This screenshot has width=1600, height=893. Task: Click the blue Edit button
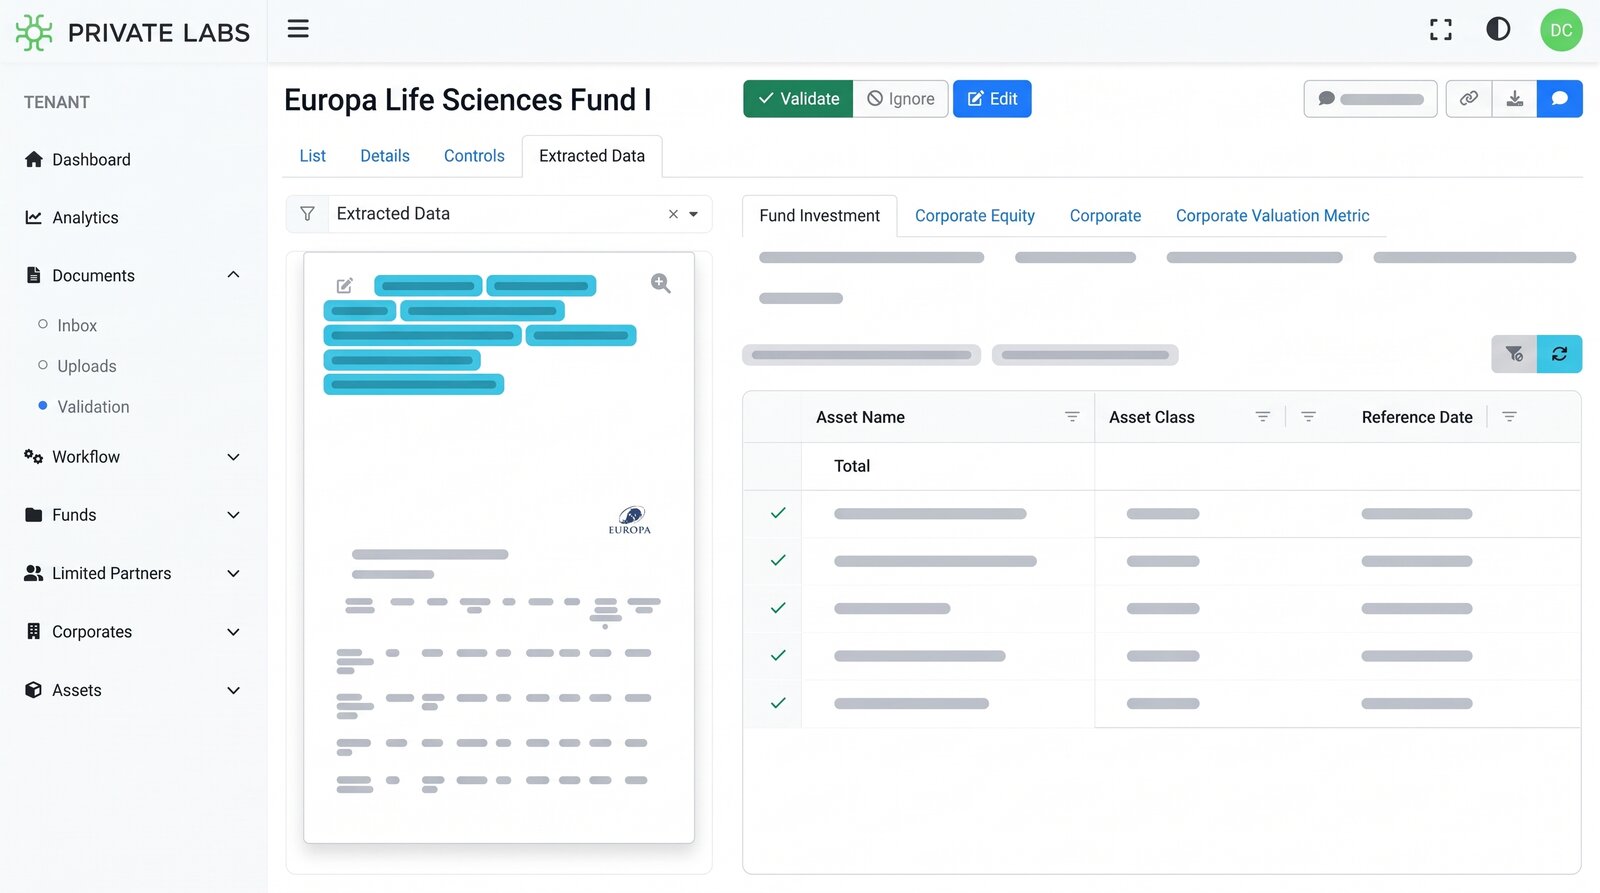click(992, 99)
